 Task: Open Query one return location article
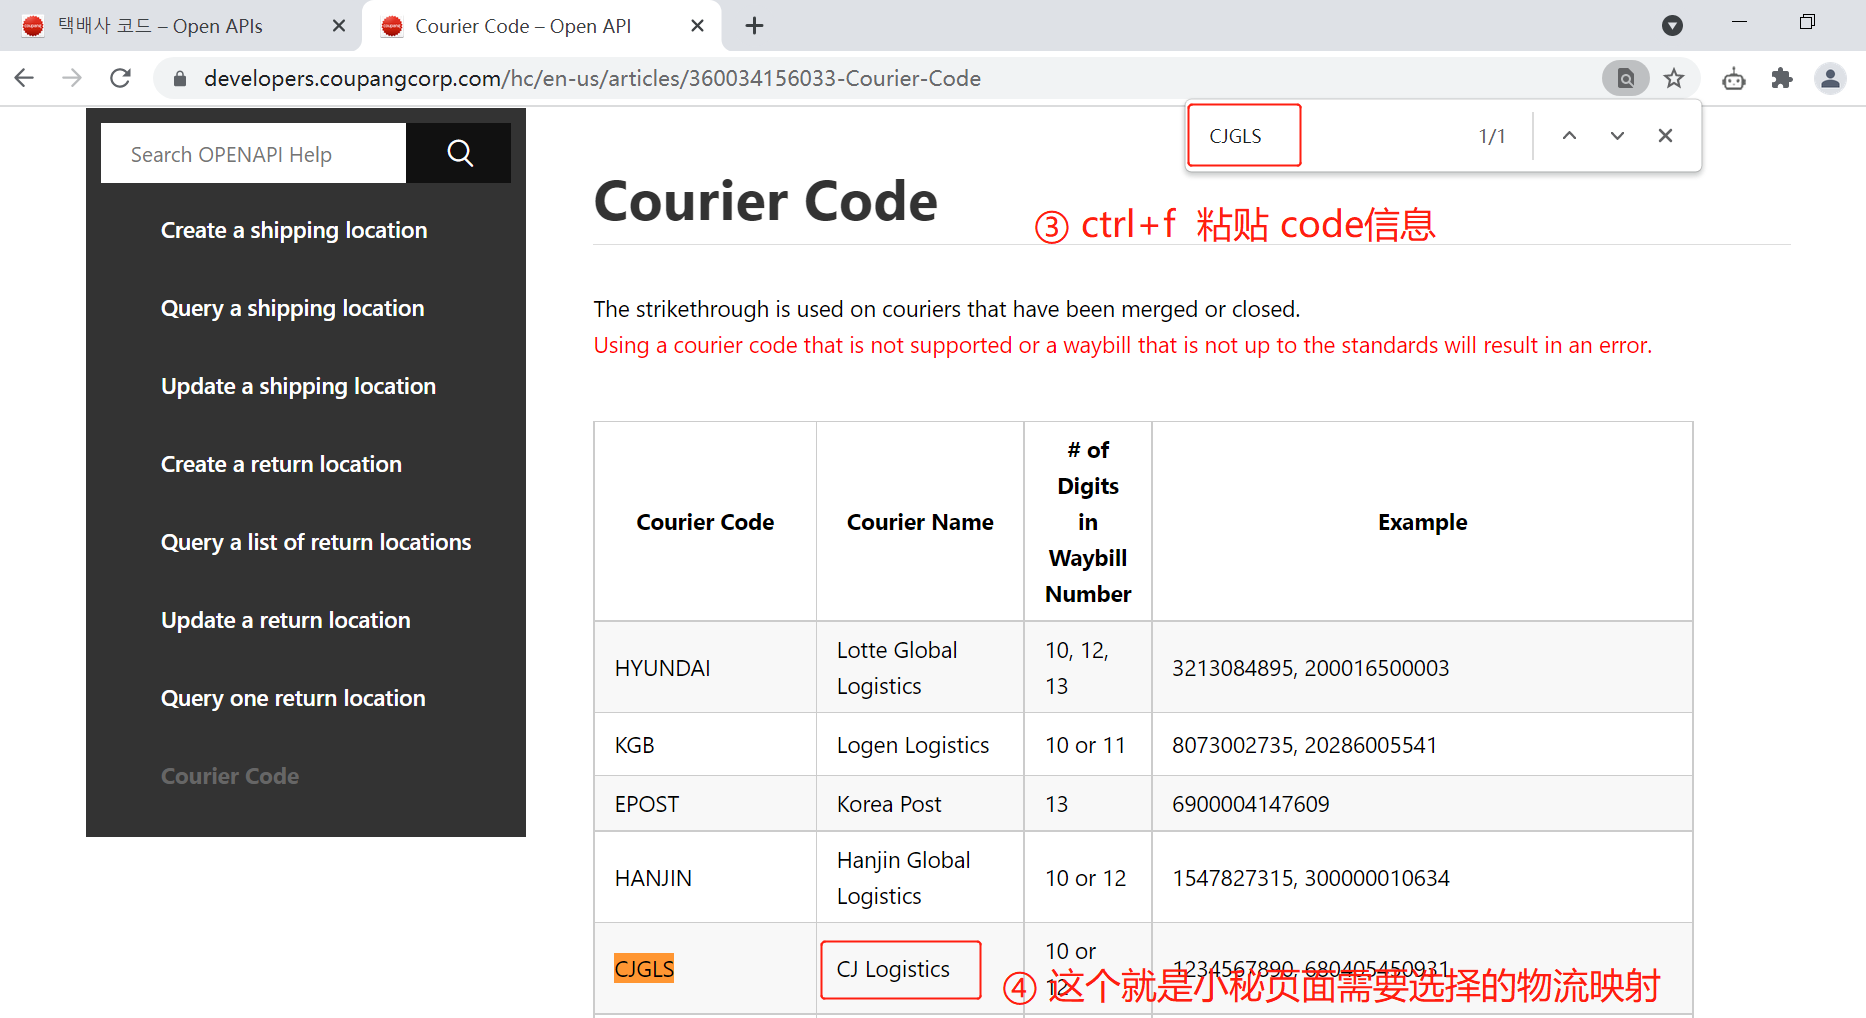pyautogui.click(x=293, y=698)
